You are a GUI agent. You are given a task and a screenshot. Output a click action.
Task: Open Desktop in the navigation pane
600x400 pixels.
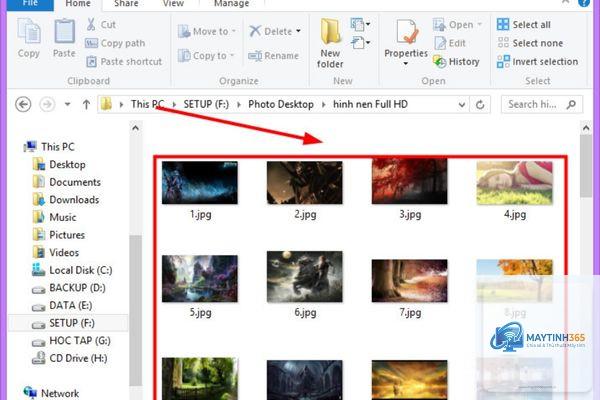(x=59, y=165)
